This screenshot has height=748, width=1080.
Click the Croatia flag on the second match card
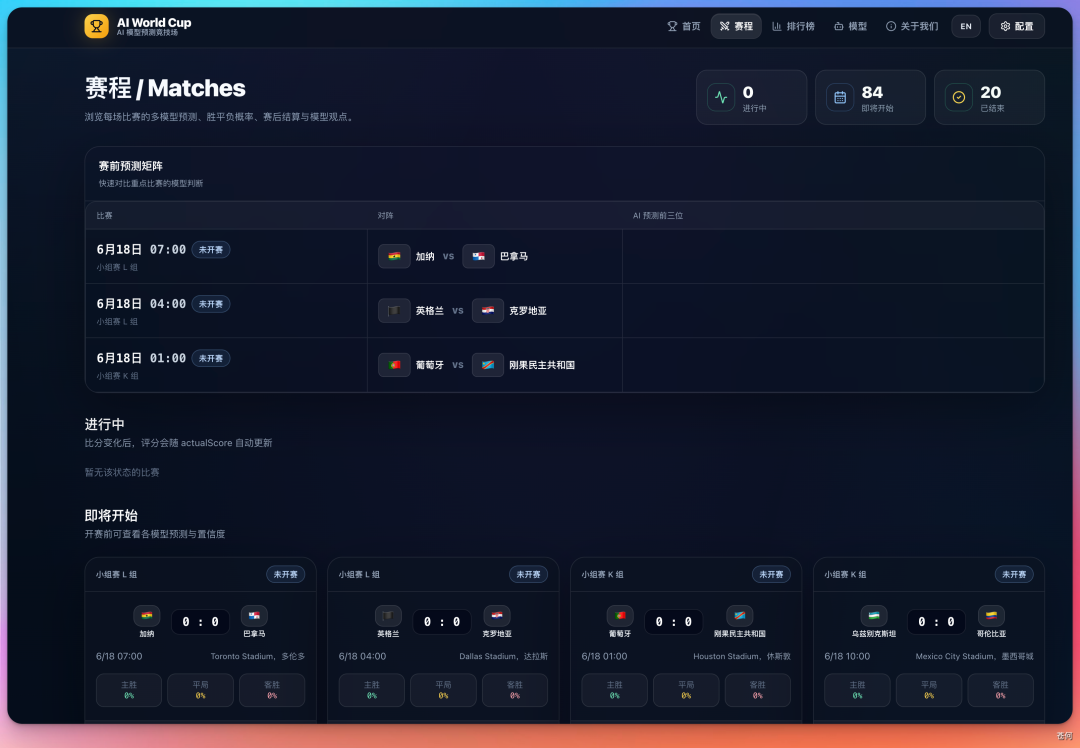tap(497, 616)
